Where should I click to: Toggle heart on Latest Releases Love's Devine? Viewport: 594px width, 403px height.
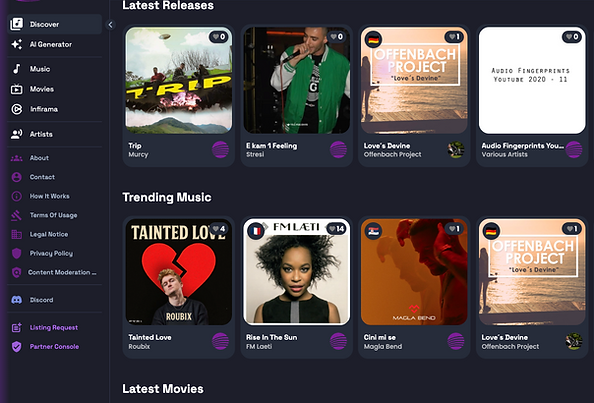pyautogui.click(x=454, y=37)
